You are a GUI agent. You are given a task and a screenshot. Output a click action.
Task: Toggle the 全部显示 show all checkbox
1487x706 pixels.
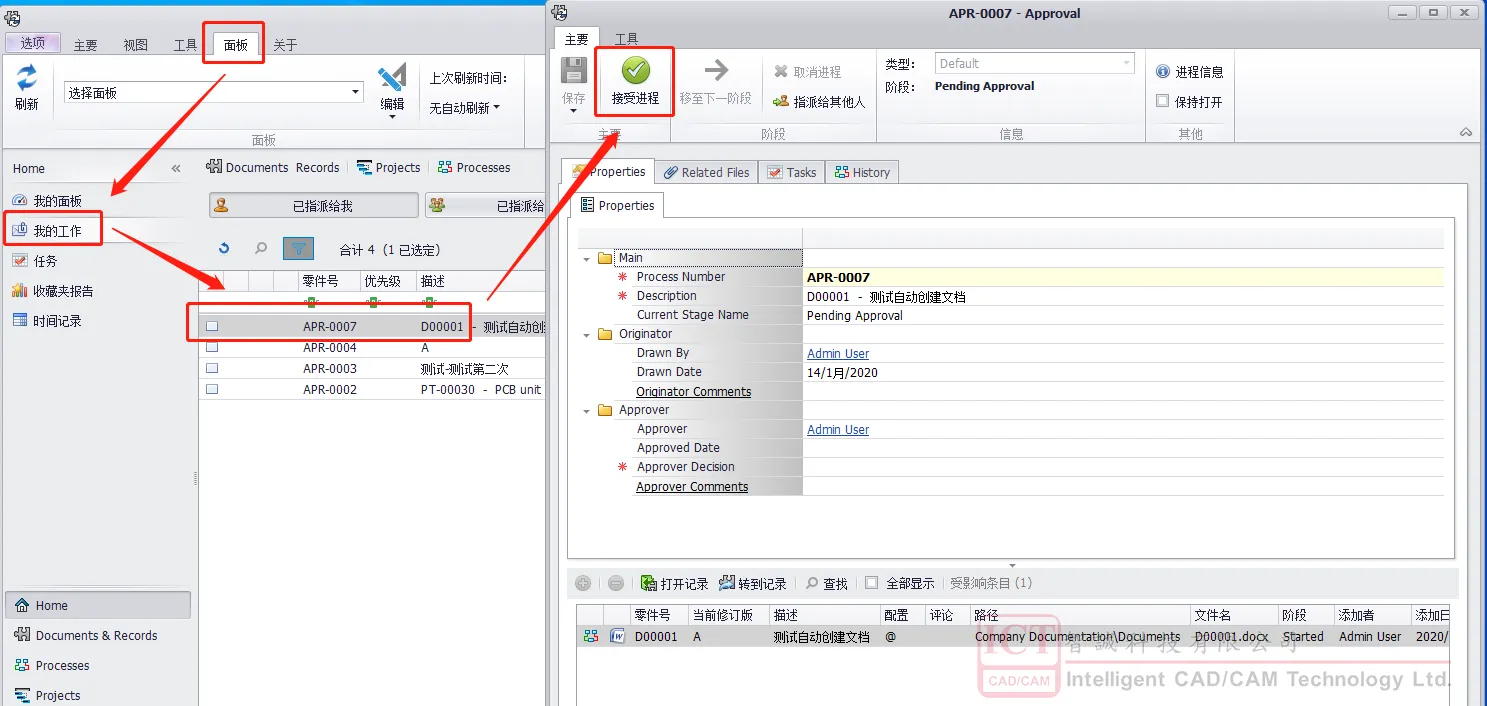871,583
